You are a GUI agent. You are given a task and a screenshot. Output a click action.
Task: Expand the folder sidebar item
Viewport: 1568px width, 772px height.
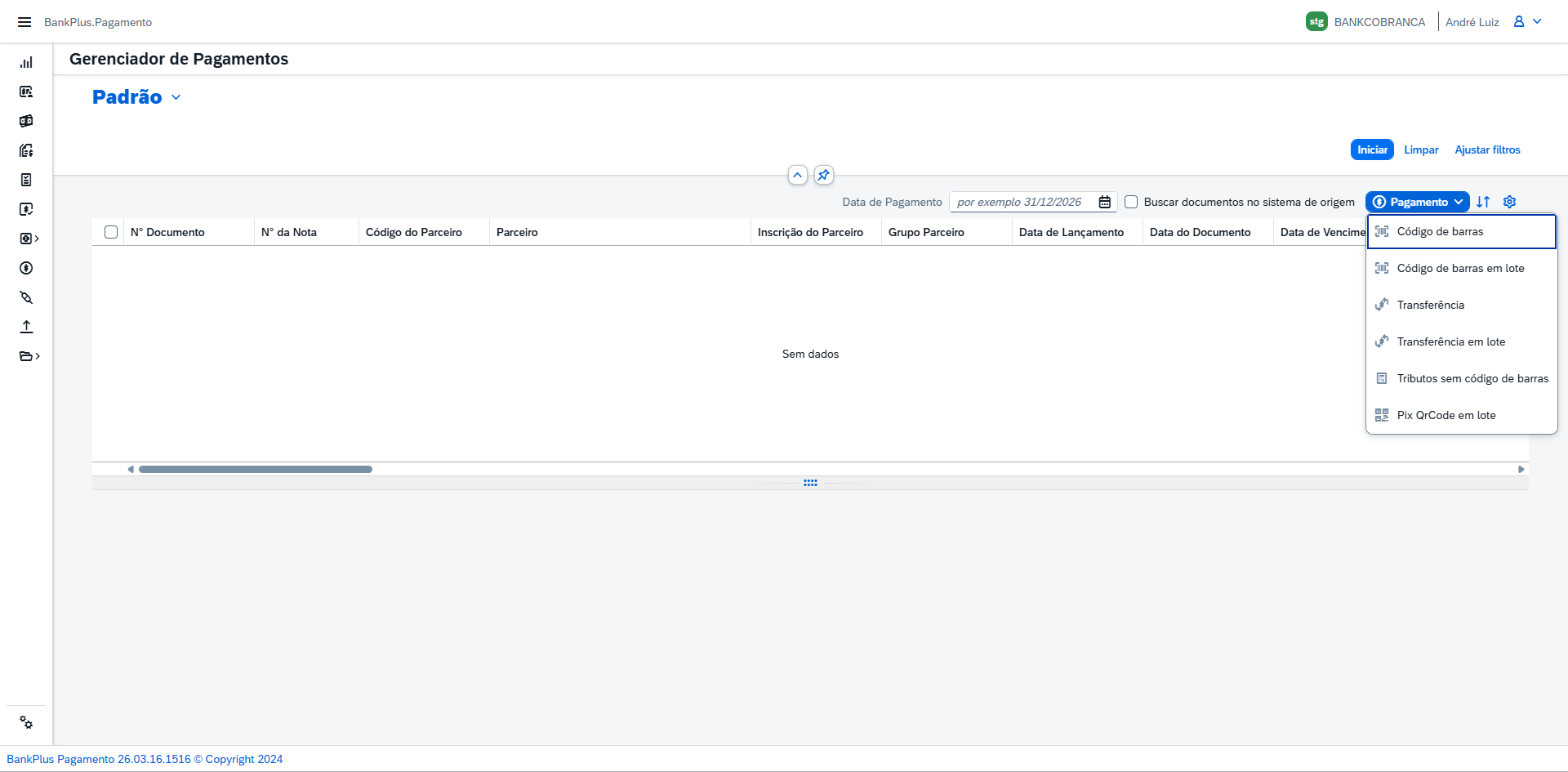point(29,356)
